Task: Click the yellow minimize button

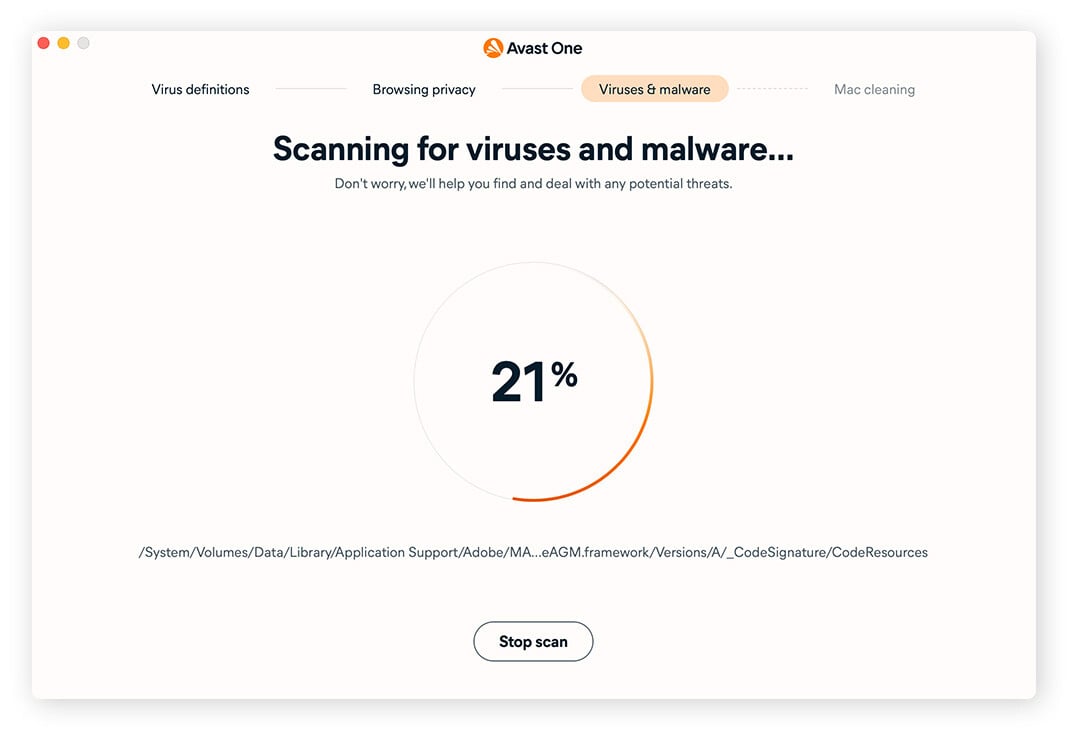Action: click(62, 43)
